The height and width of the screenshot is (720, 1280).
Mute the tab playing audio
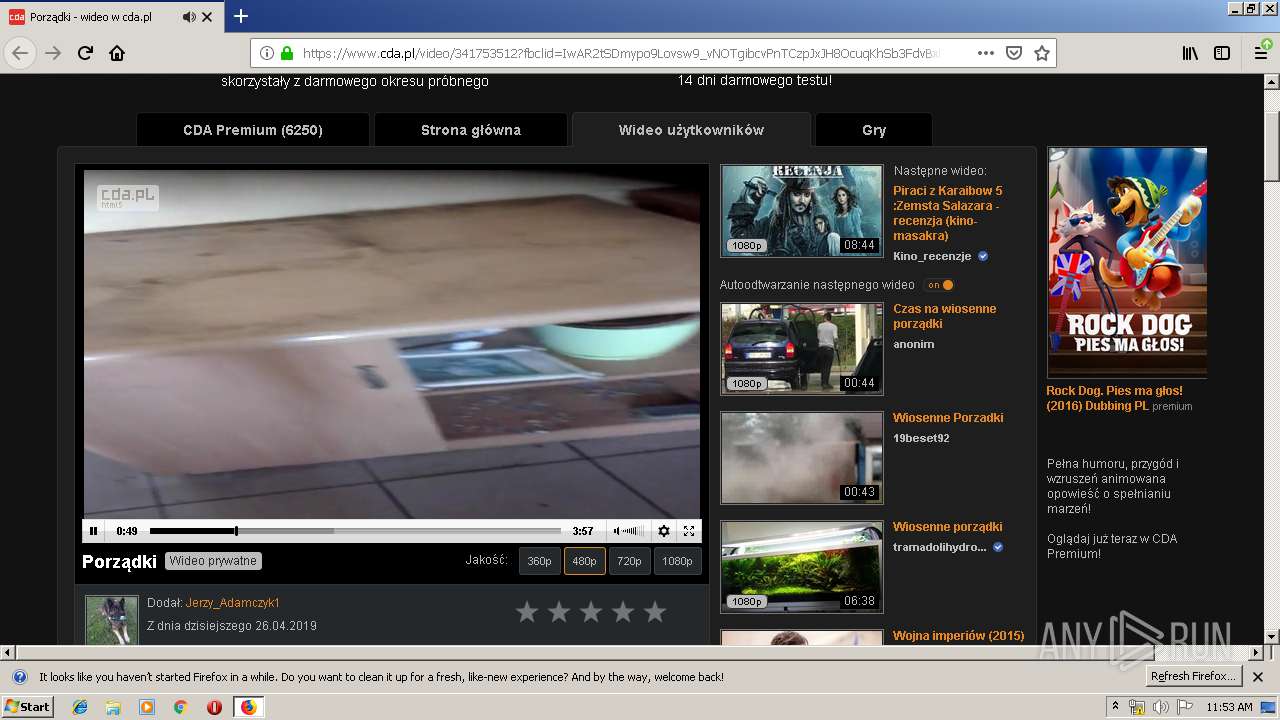189,17
